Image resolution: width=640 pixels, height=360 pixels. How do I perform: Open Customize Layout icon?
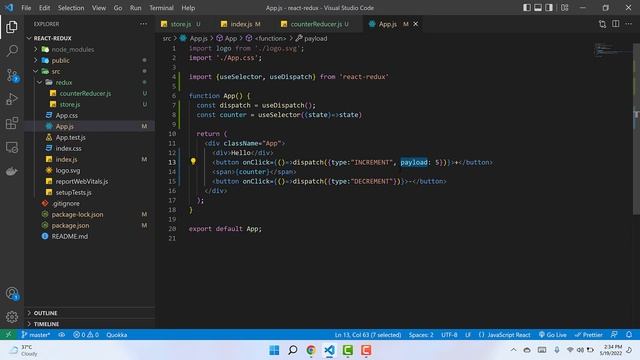click(x=564, y=8)
